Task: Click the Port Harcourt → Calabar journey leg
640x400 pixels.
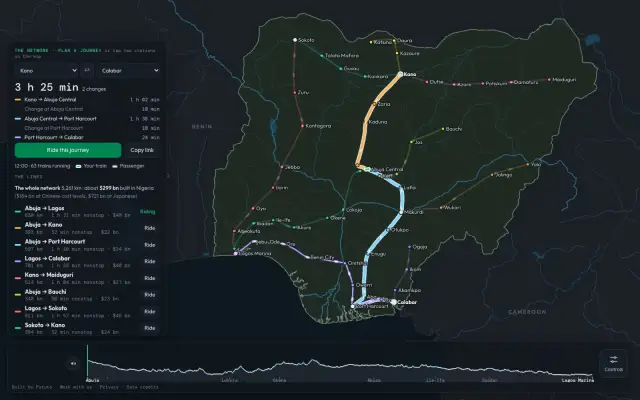Action: click(x=87, y=137)
